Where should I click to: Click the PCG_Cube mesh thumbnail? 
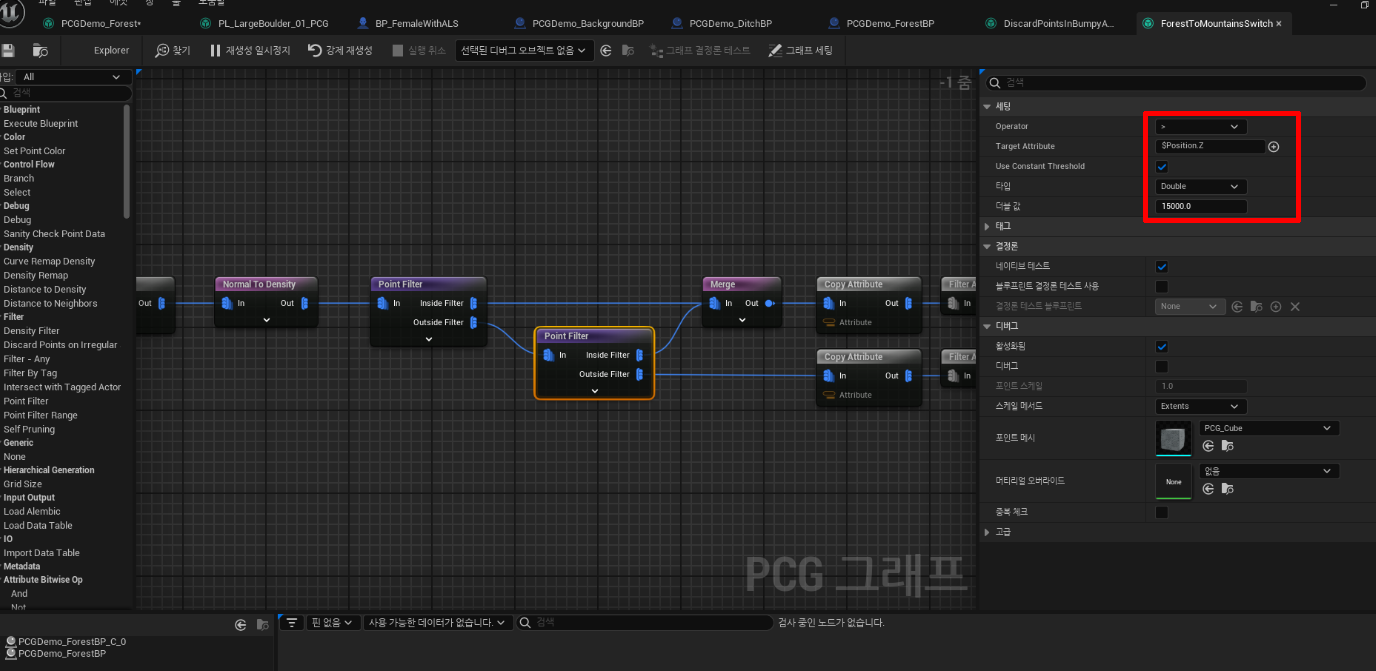pyautogui.click(x=1173, y=438)
